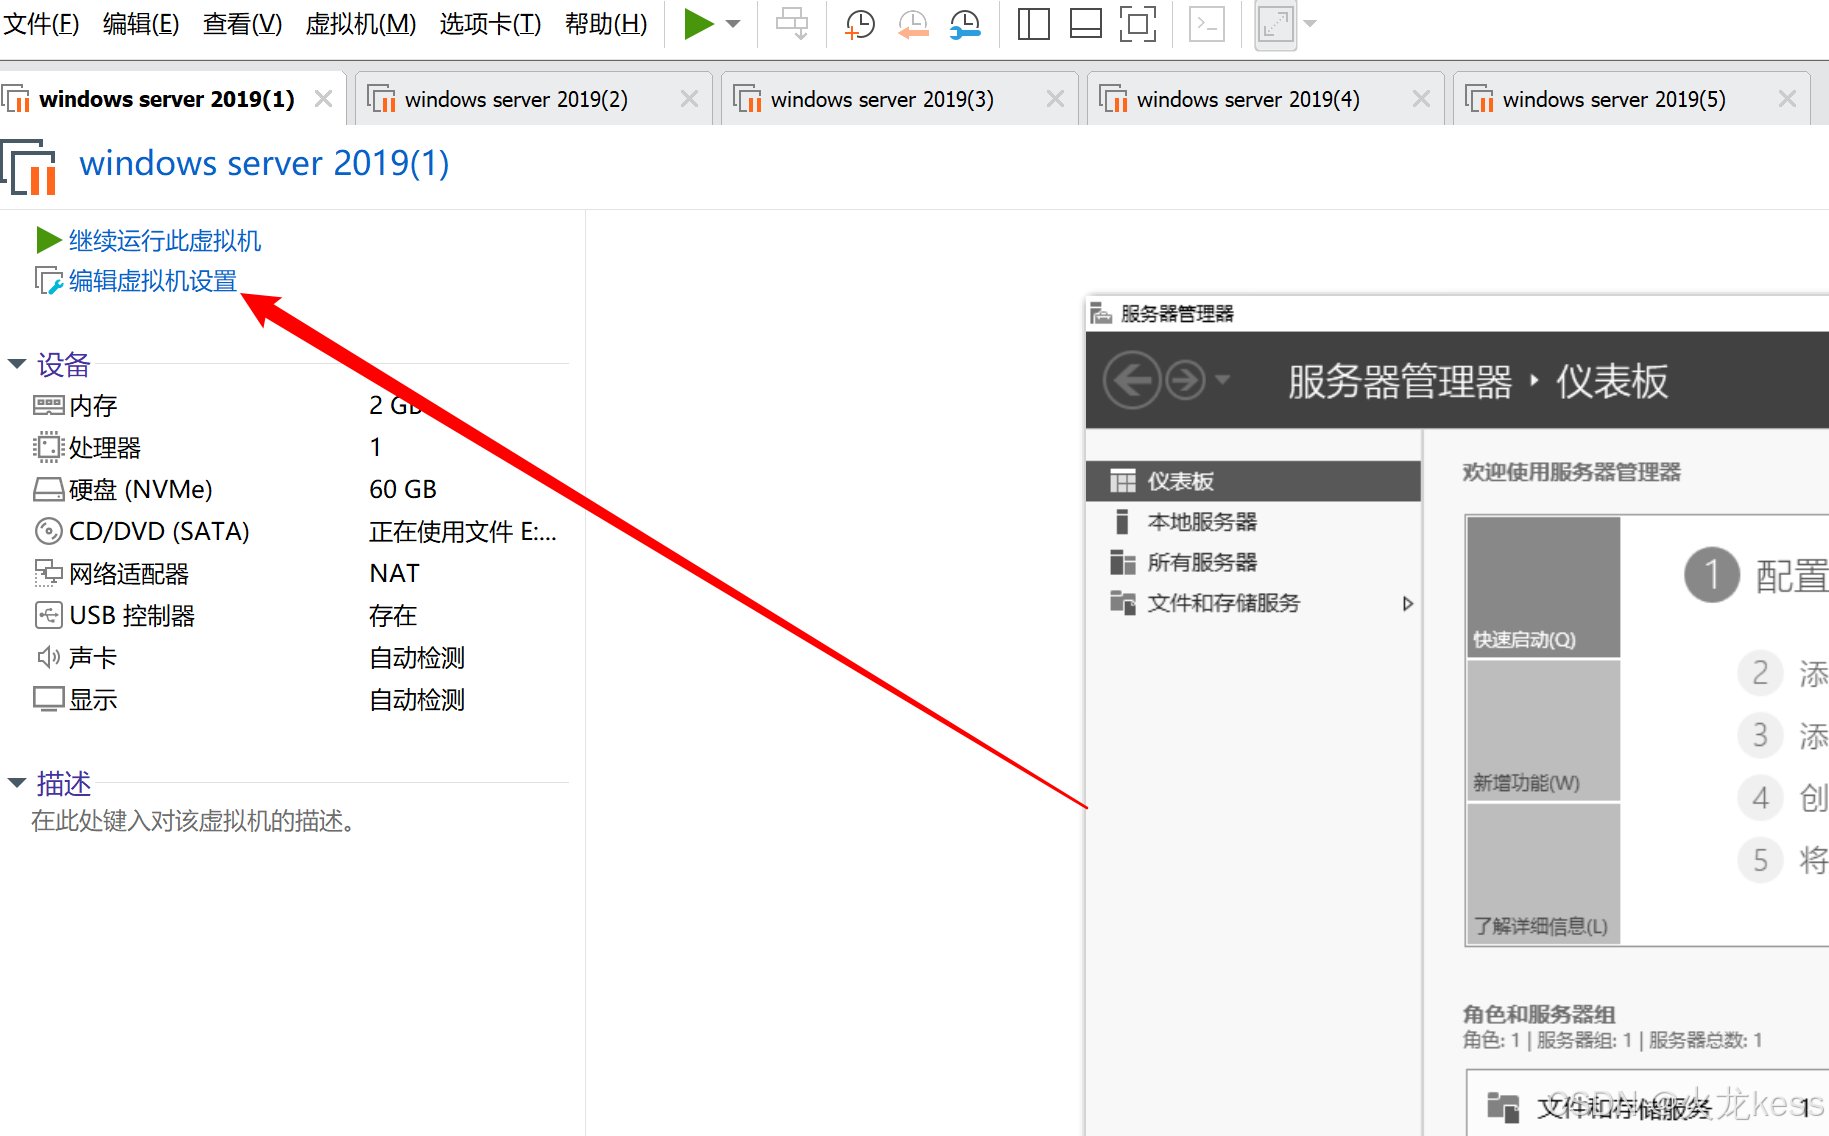Open the console view terminal icon

[x=1207, y=24]
